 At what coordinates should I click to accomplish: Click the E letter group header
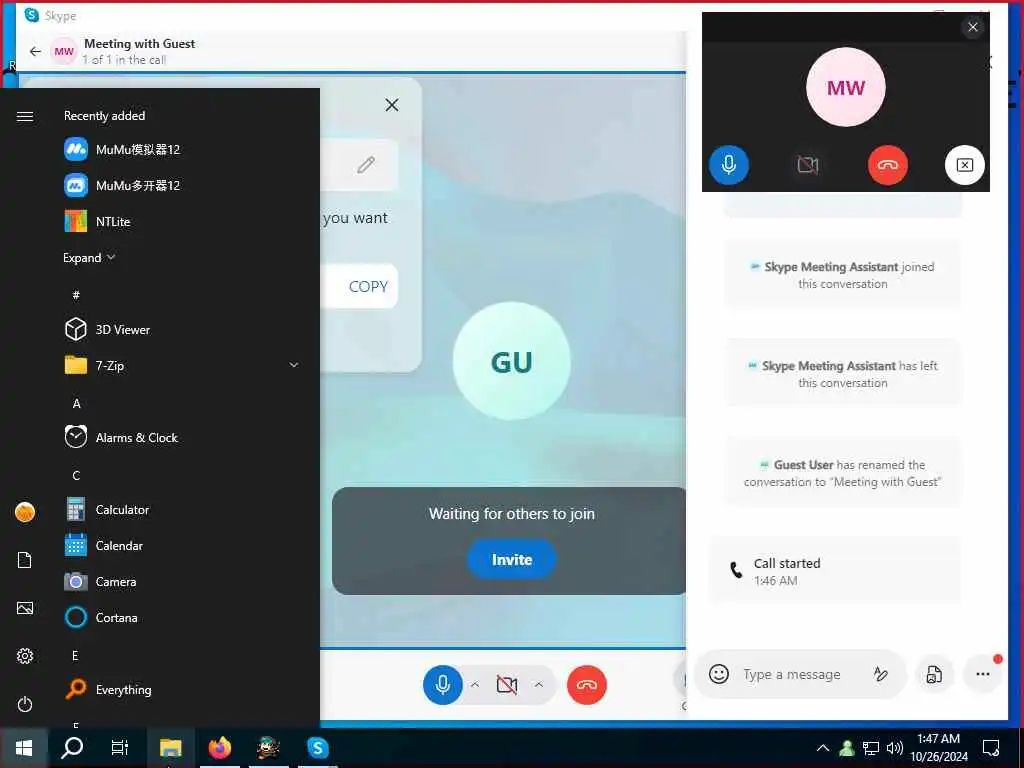coord(75,656)
